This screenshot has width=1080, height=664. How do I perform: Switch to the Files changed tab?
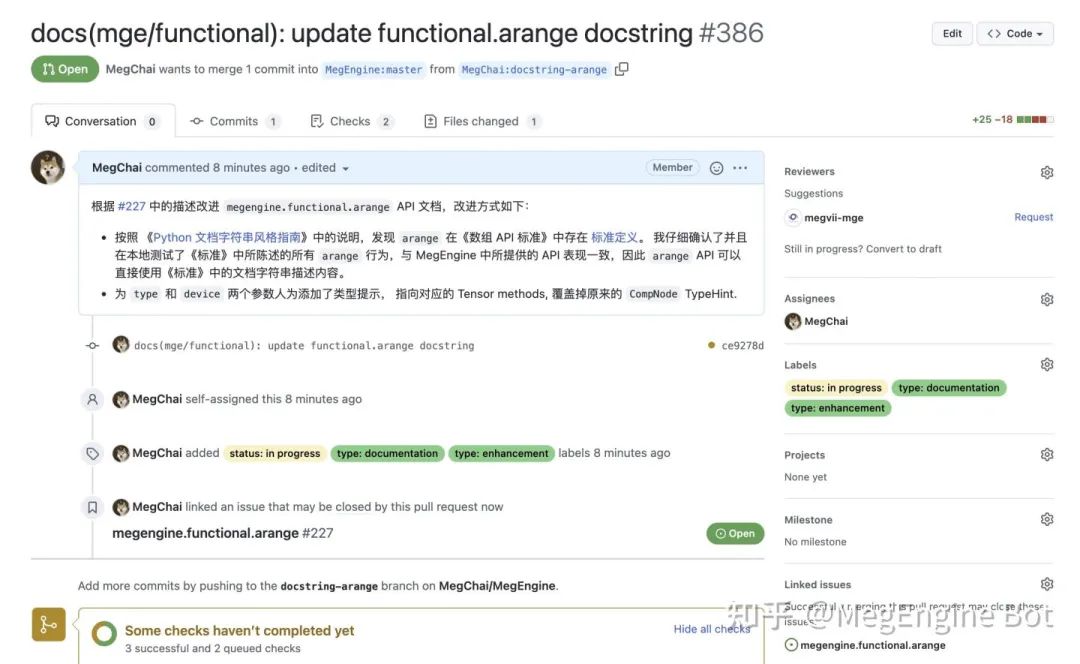tap(481, 121)
